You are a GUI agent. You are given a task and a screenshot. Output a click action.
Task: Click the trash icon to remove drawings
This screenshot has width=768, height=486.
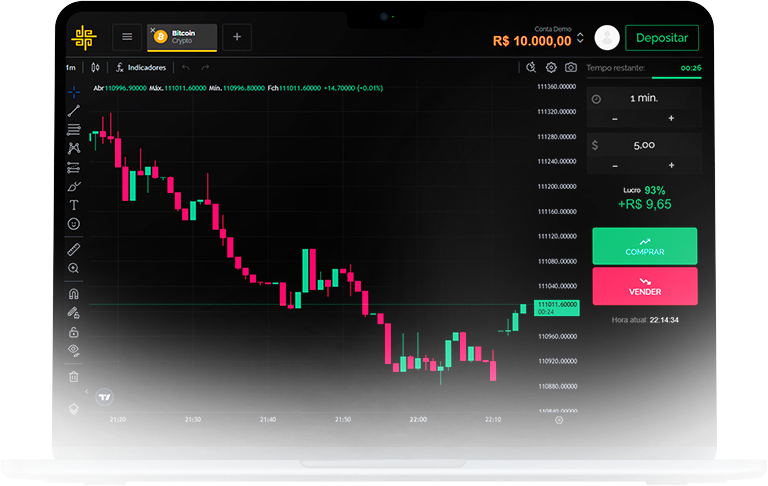[73, 376]
